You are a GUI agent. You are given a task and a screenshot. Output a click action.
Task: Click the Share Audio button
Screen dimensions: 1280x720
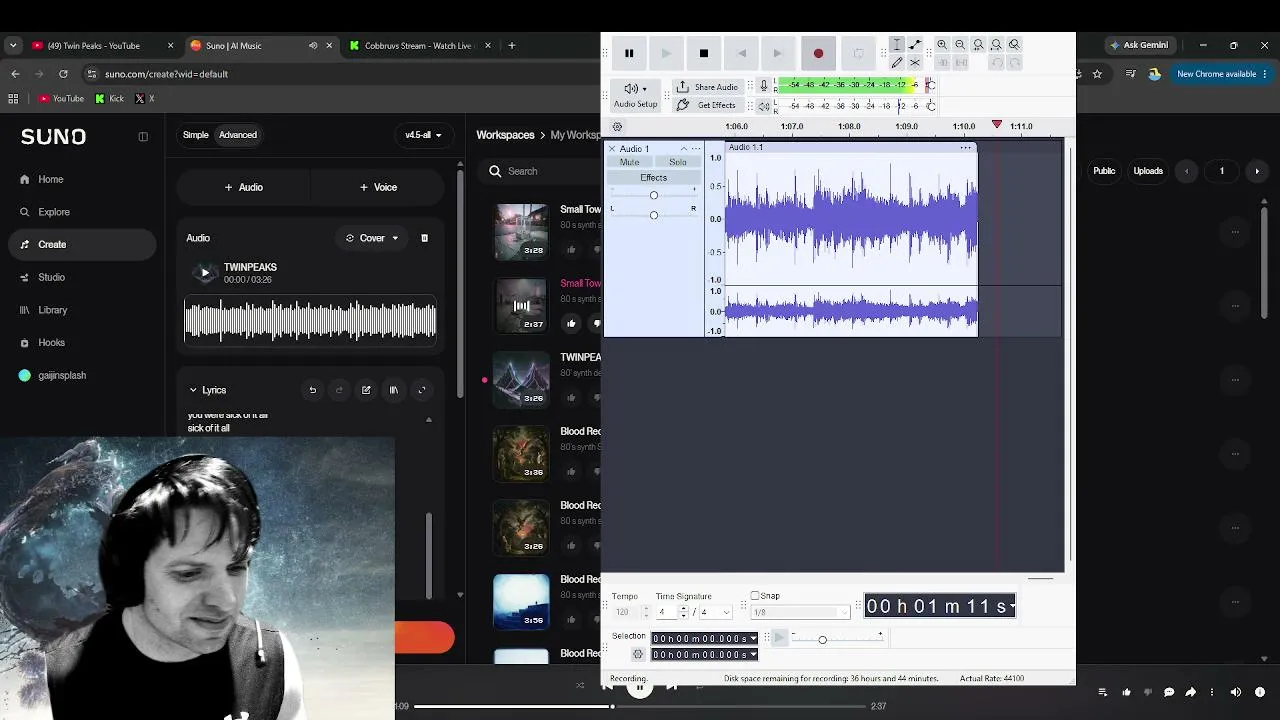pos(707,87)
